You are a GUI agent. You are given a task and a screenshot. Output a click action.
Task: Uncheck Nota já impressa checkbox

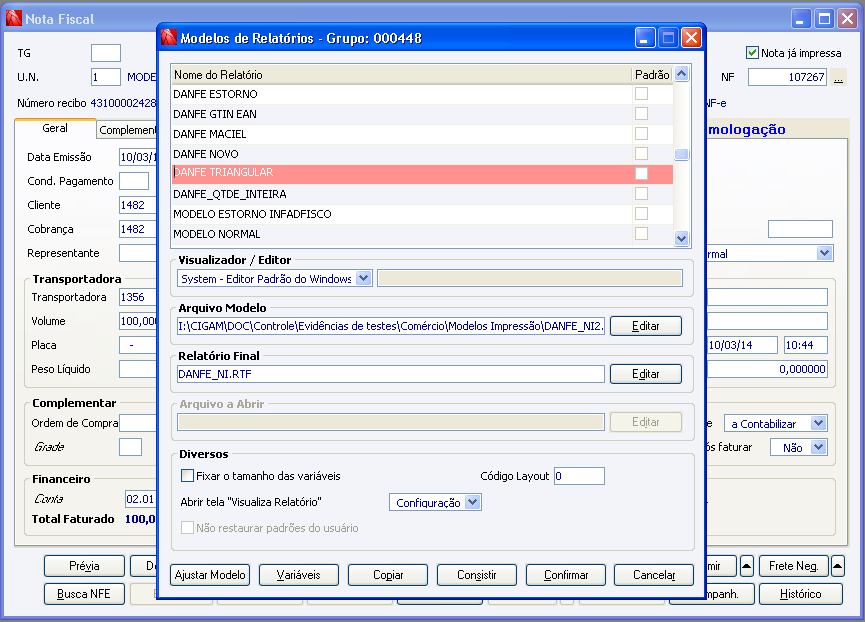pos(752,53)
